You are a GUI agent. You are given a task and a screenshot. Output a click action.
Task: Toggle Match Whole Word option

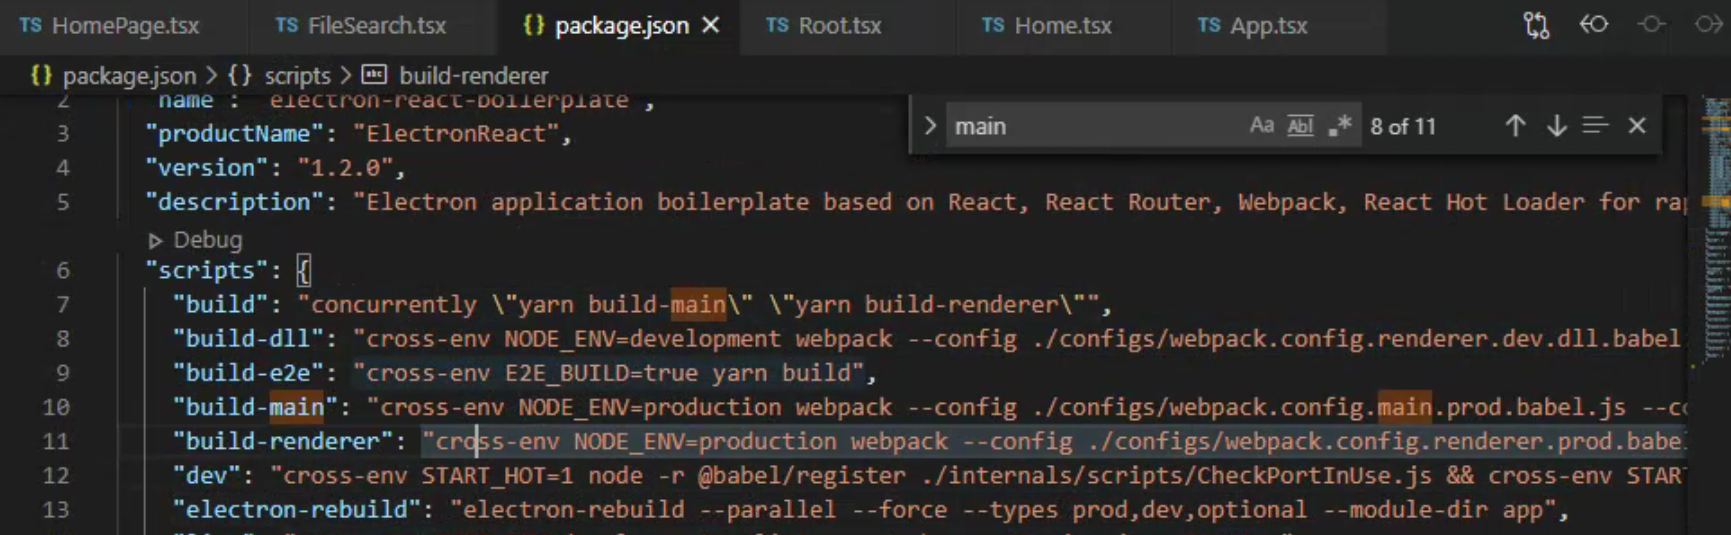(1300, 126)
